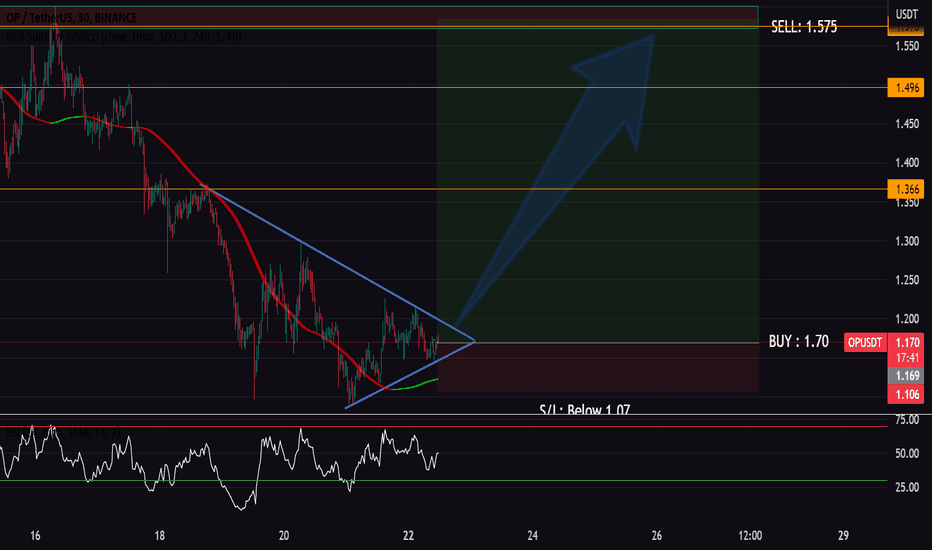
Task: Click the 50.00 RSI axis value
Action: click(x=907, y=454)
